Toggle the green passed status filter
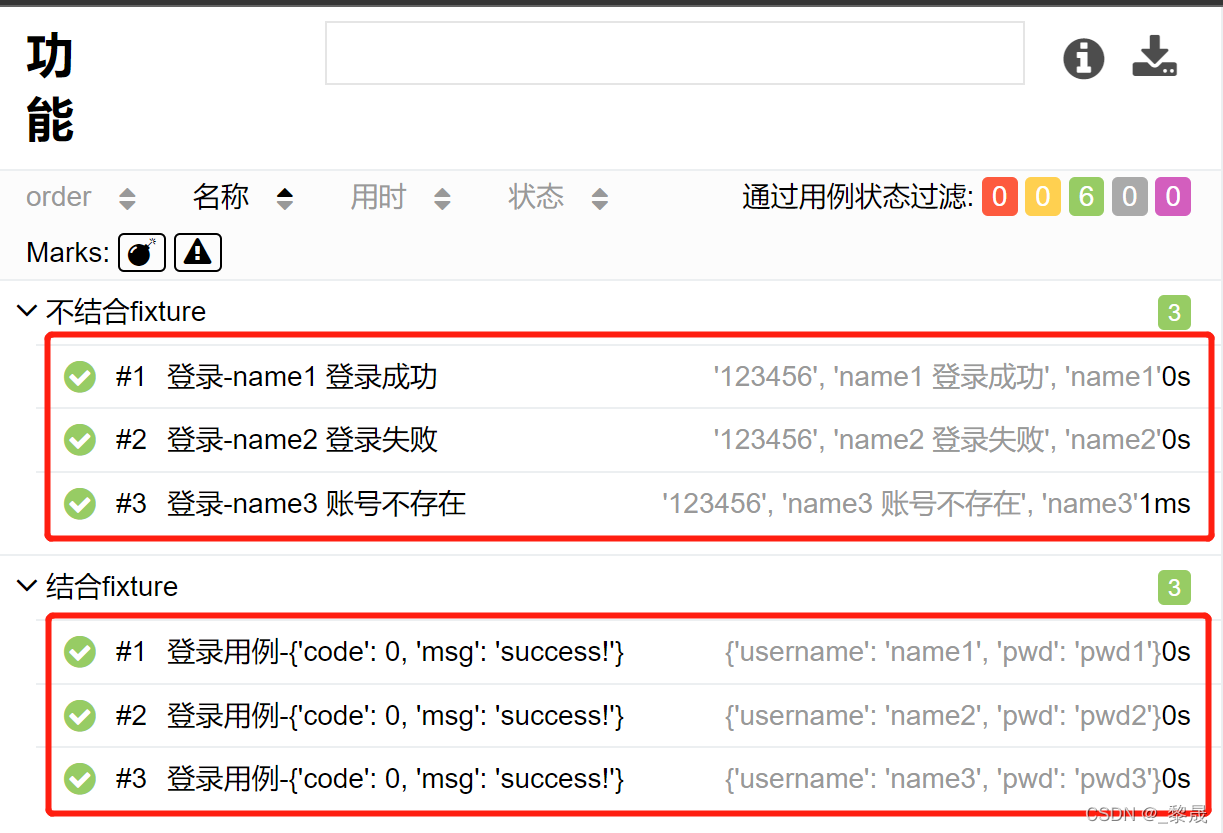This screenshot has width=1223, height=833. pyautogui.click(x=1086, y=196)
